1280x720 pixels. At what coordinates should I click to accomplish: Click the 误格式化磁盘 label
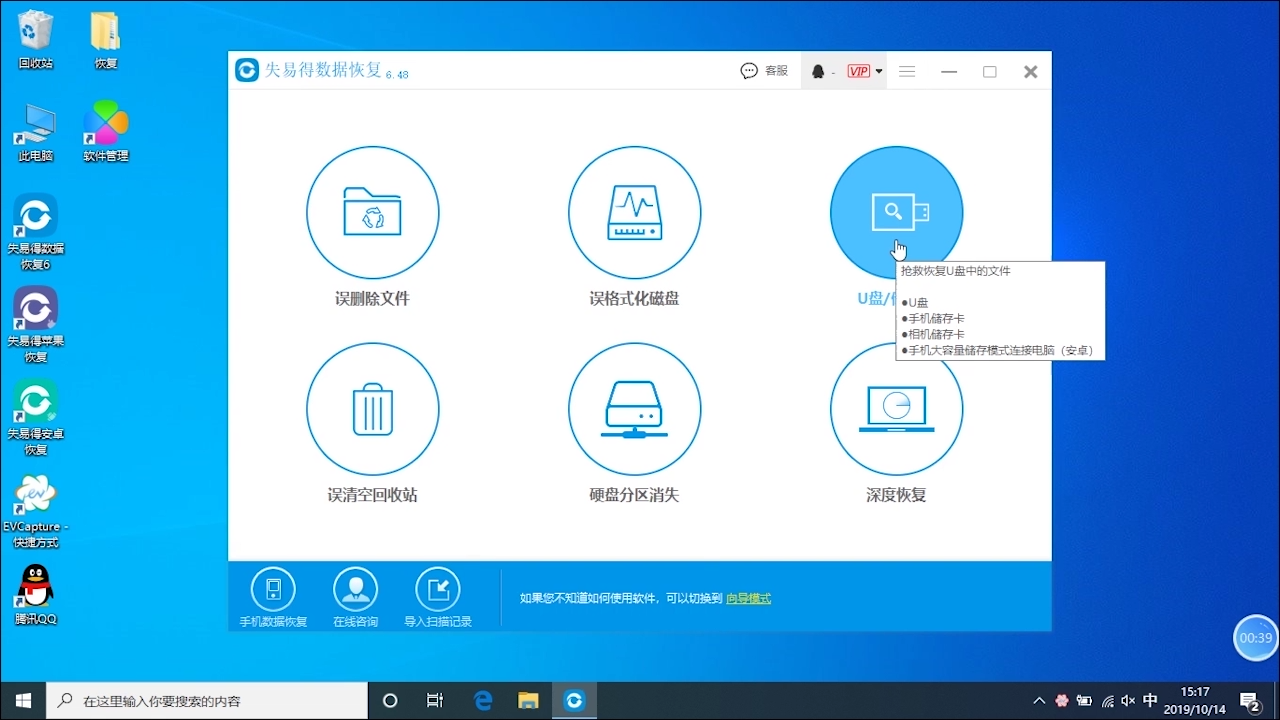click(x=634, y=298)
